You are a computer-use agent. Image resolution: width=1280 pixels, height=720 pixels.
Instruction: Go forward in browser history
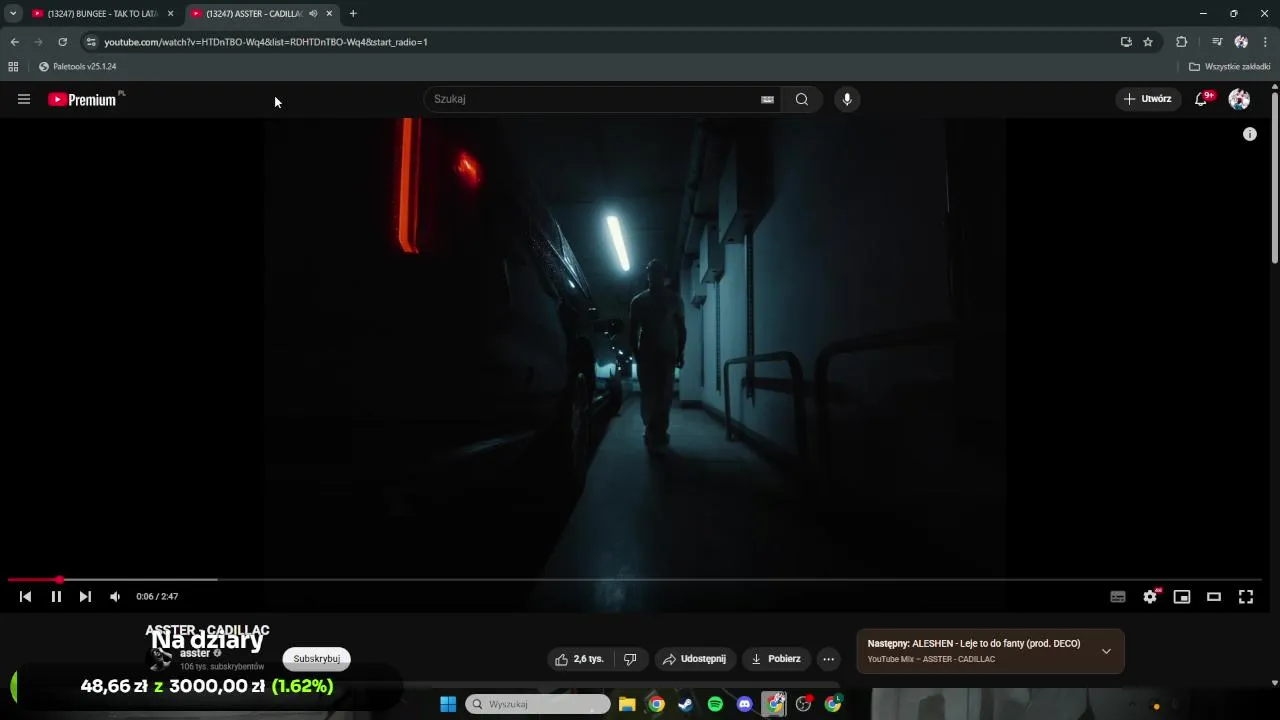(x=39, y=42)
